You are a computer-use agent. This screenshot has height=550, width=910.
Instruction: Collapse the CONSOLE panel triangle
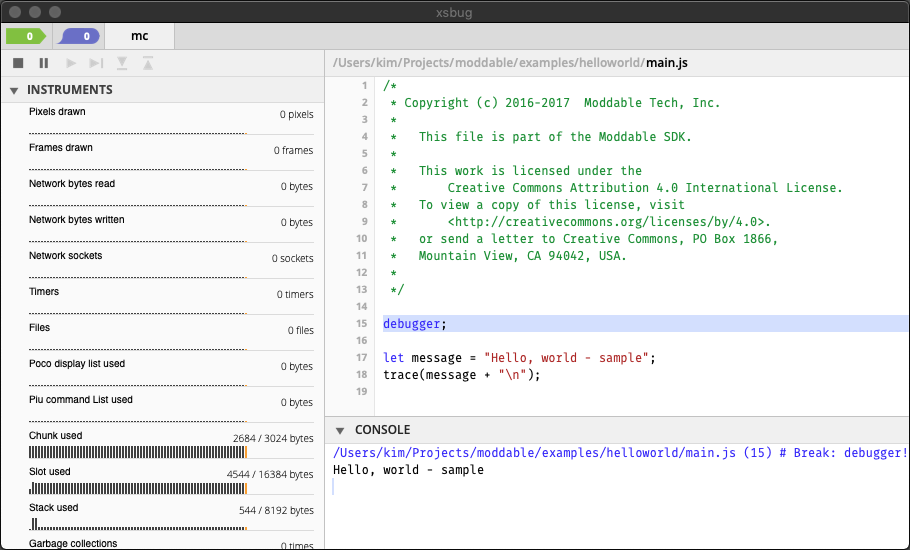click(340, 430)
